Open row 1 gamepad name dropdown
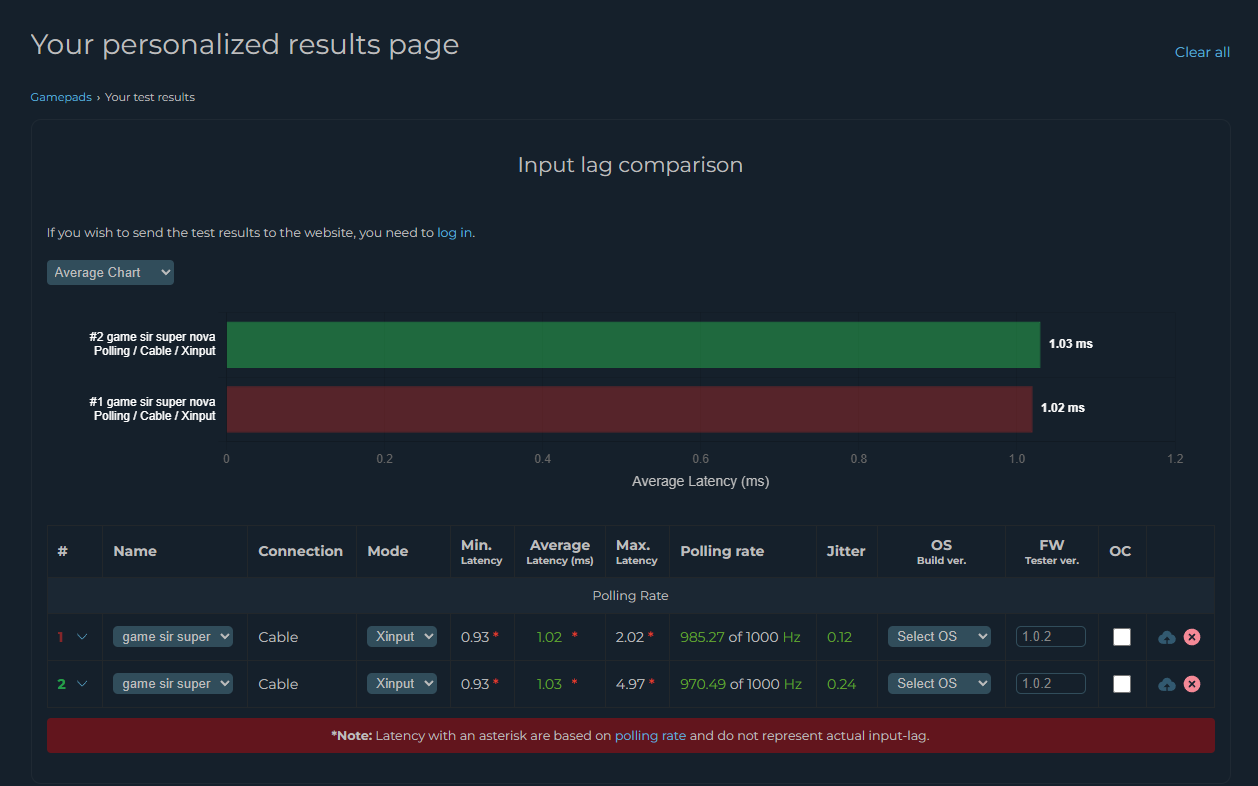The width and height of the screenshot is (1258, 786). pos(173,637)
